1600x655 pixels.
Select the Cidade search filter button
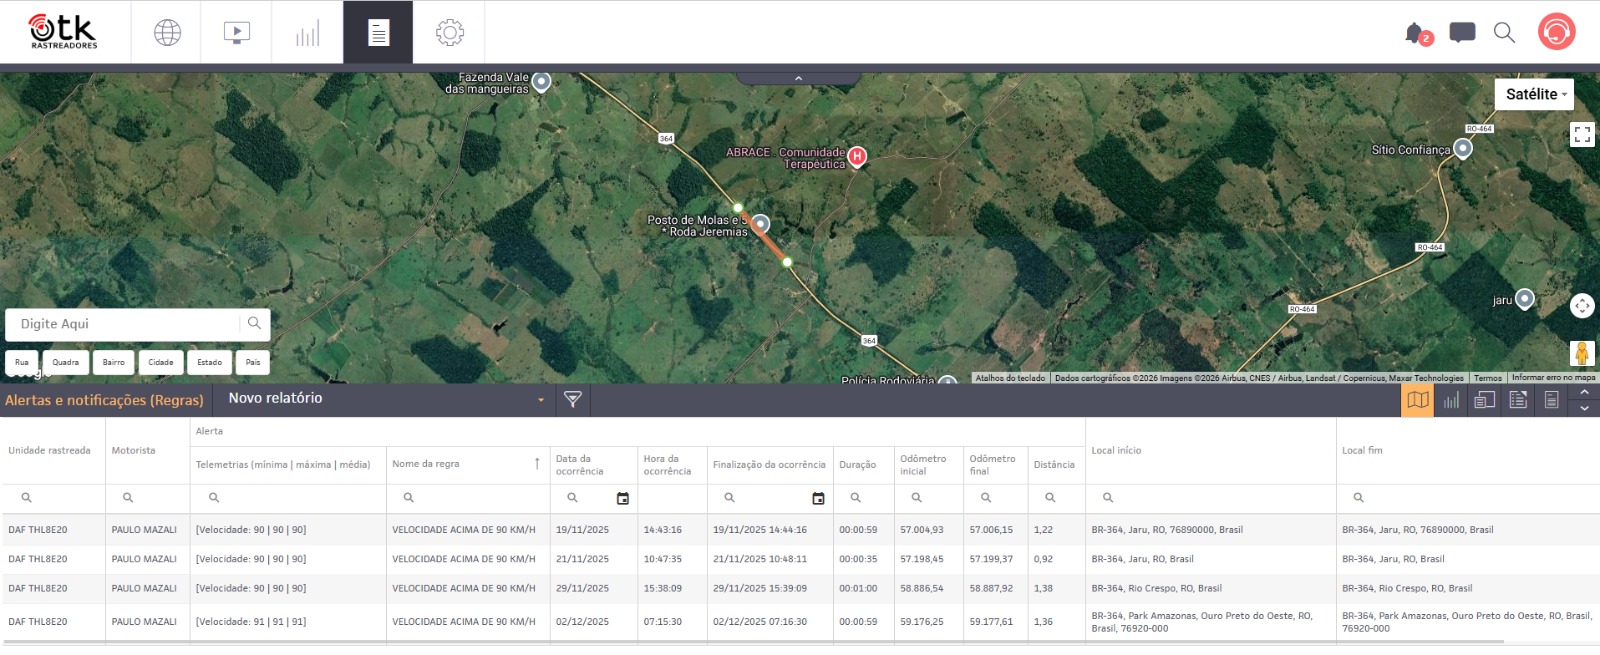(161, 362)
